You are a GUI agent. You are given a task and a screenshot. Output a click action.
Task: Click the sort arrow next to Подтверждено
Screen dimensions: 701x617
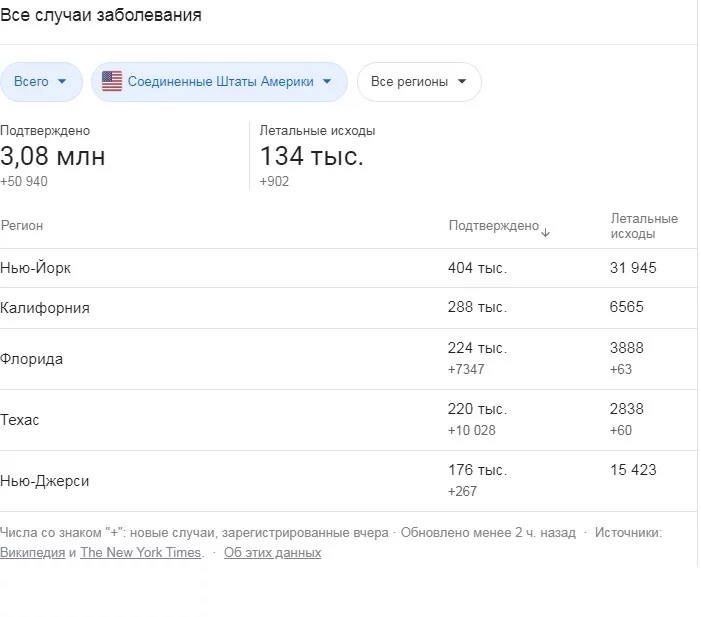[x=546, y=231]
